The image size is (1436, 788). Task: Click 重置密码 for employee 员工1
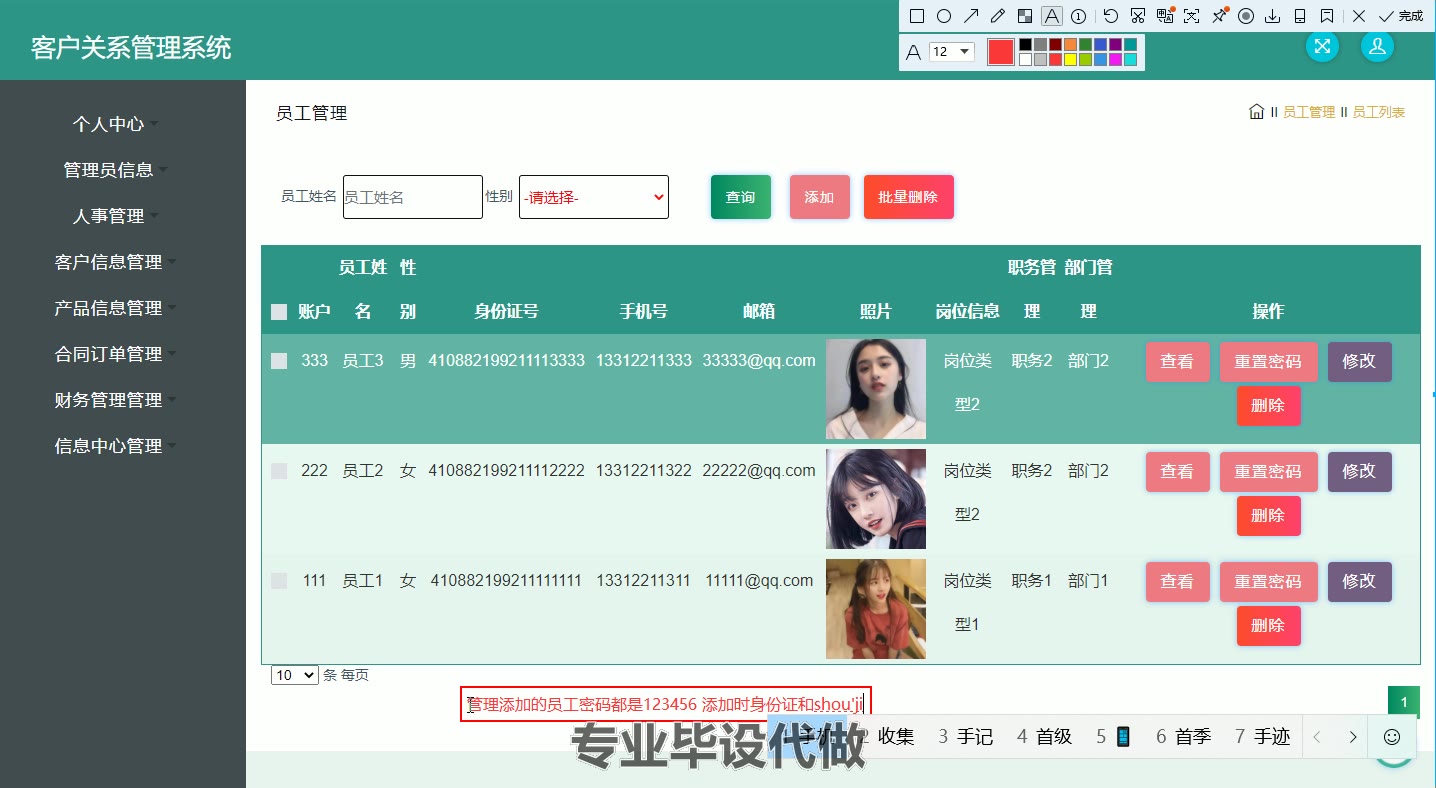point(1268,581)
